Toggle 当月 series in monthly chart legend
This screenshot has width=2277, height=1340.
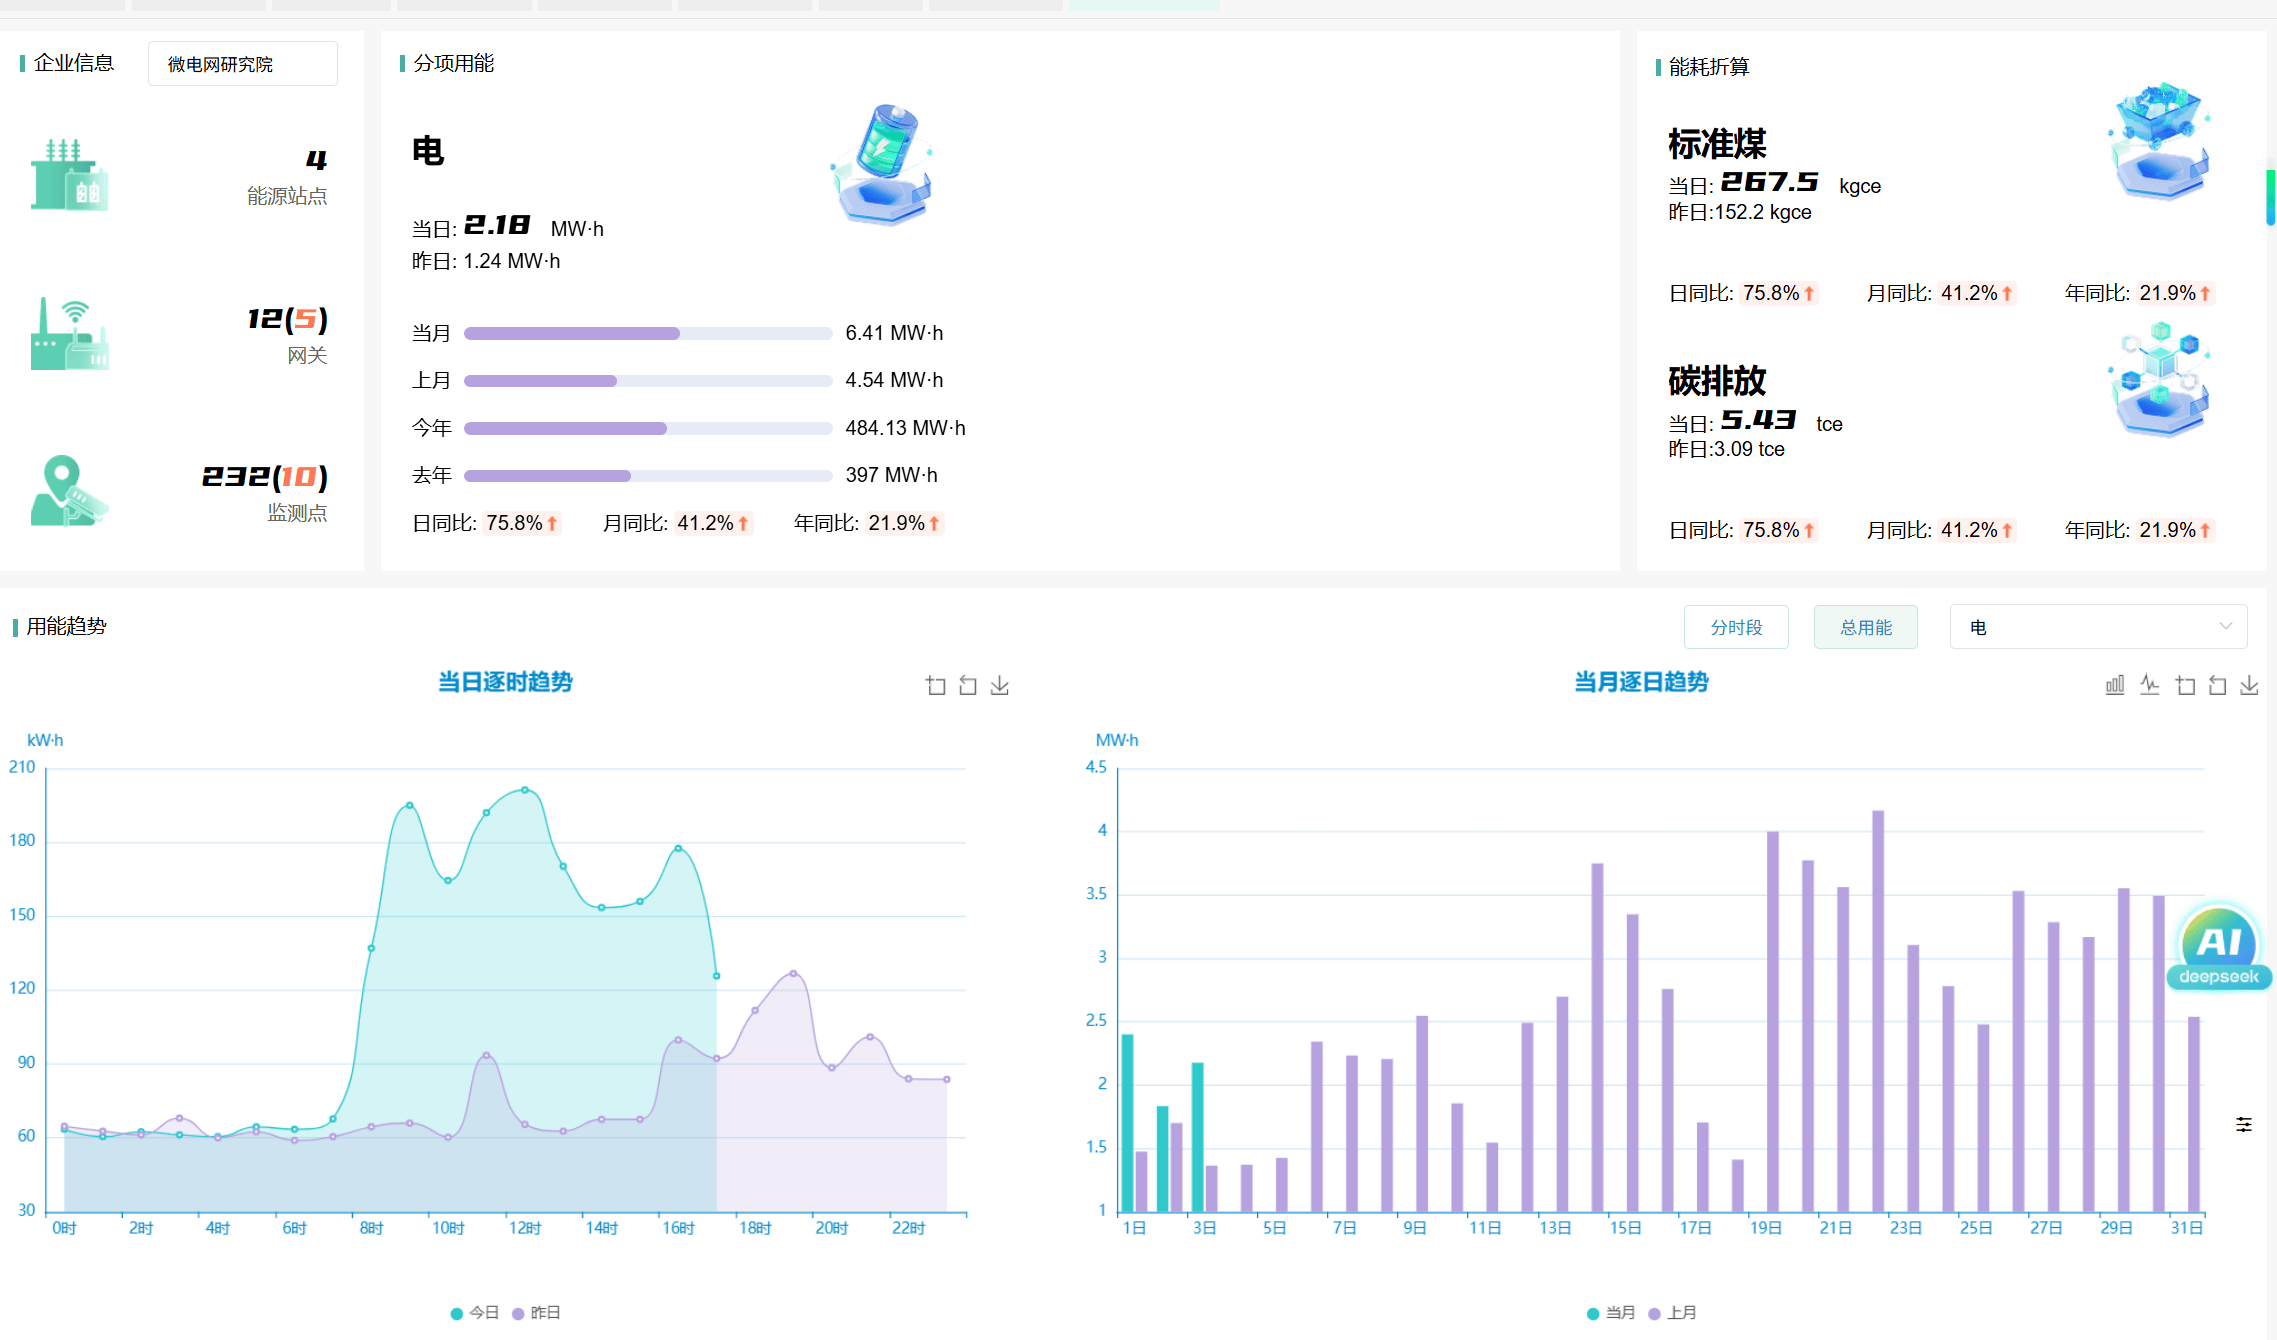coord(1611,1313)
